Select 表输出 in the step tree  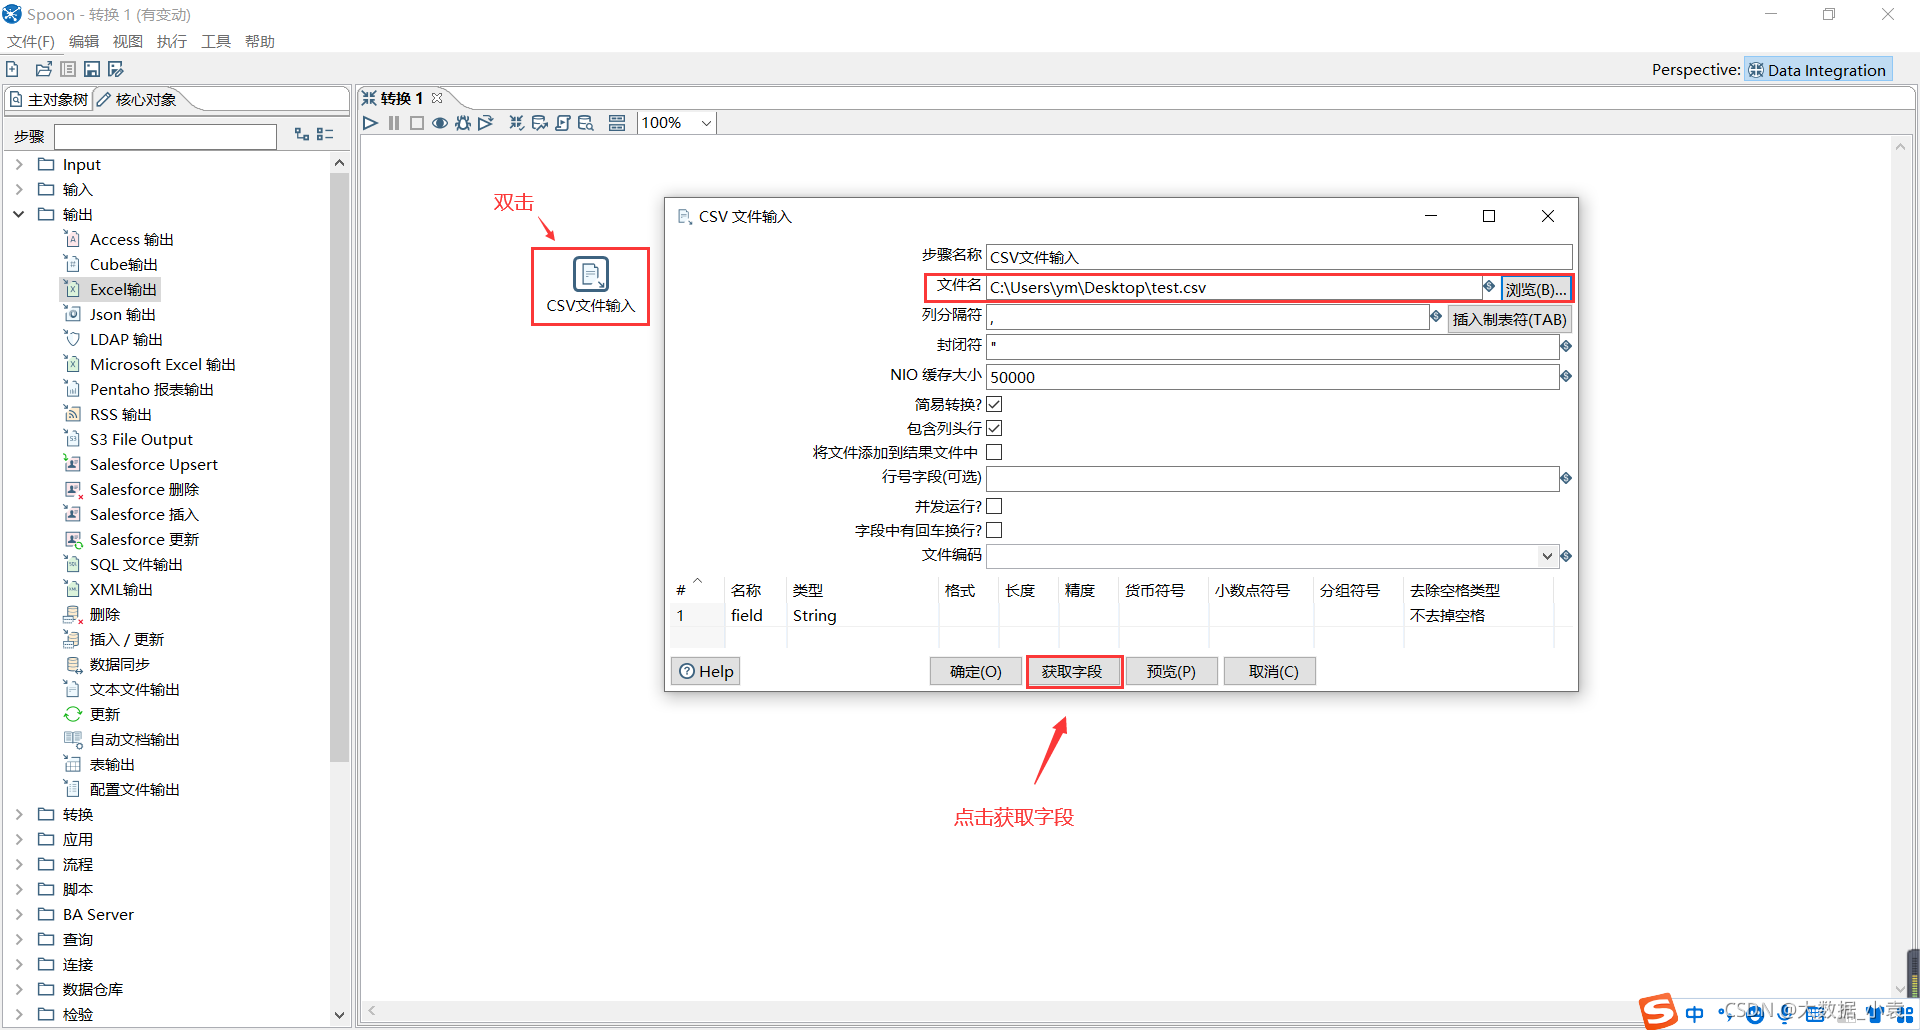pos(112,764)
